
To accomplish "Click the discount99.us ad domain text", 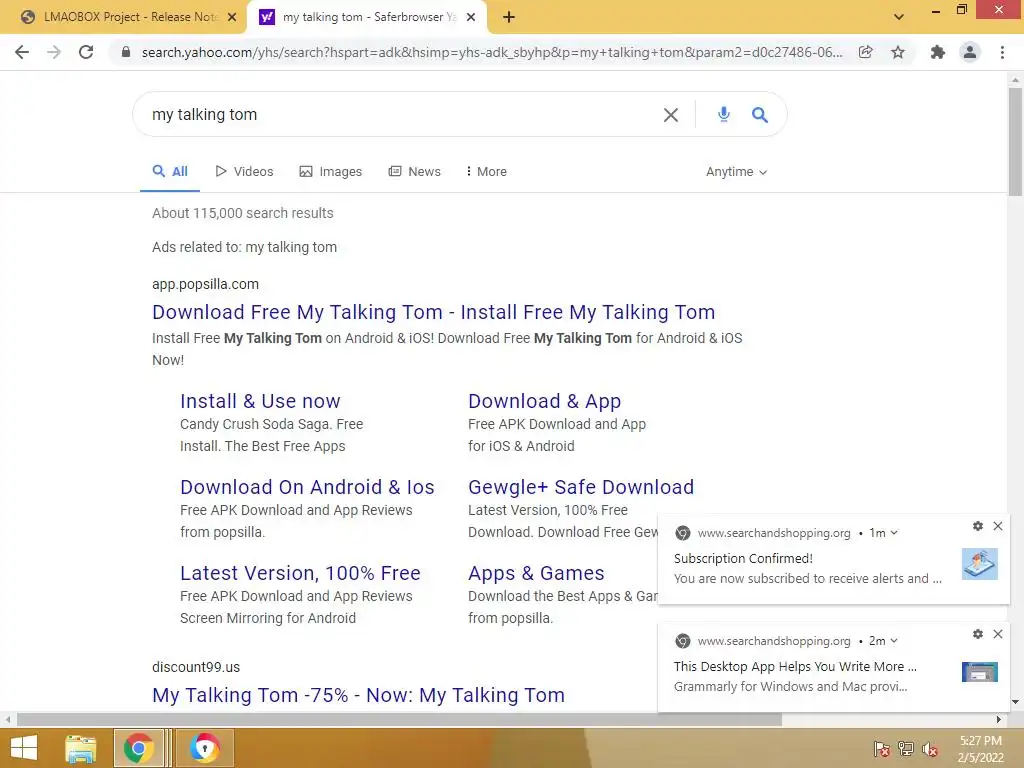I will pos(196,667).
